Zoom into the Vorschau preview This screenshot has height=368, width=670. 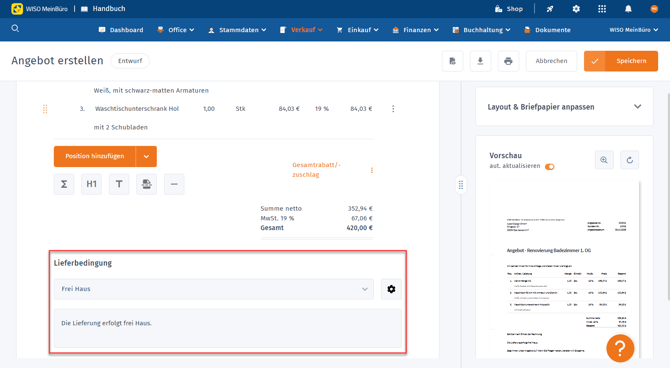[x=604, y=160]
